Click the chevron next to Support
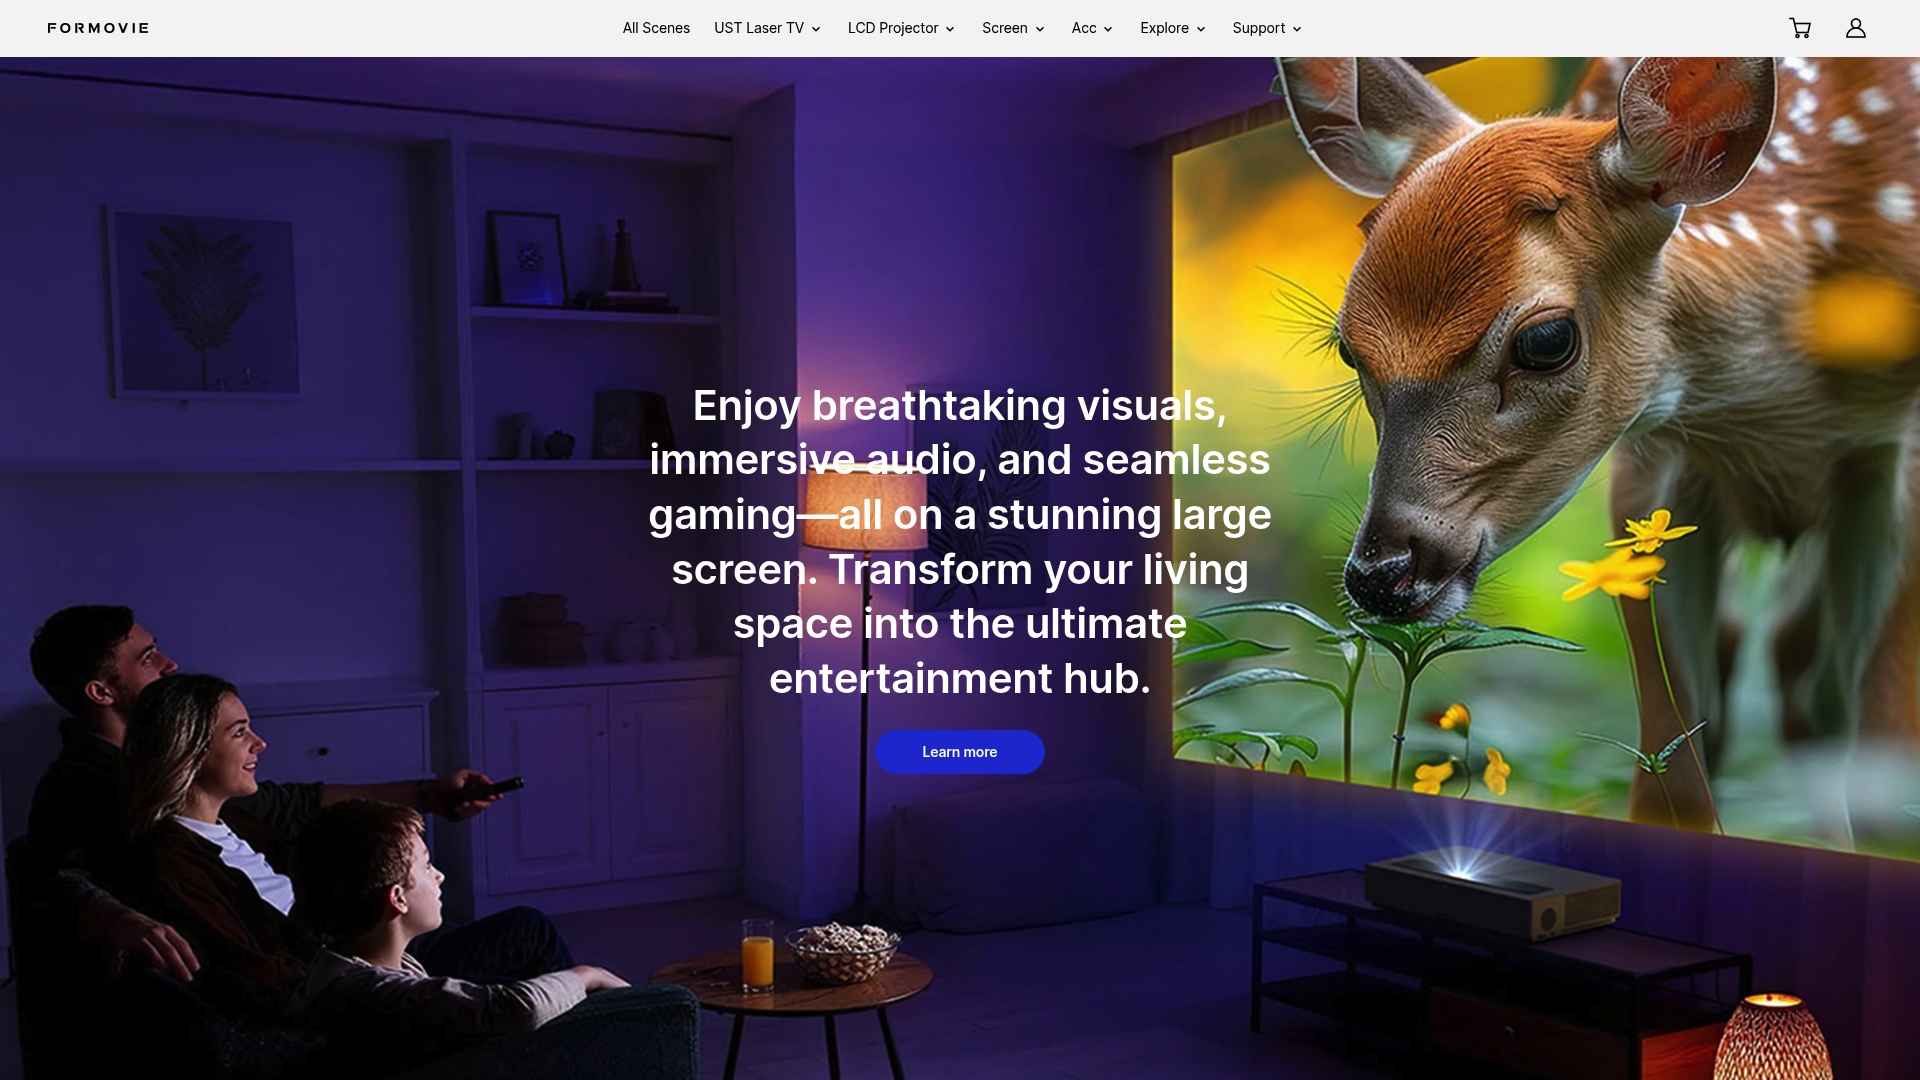This screenshot has width=1920, height=1080. 1297,29
